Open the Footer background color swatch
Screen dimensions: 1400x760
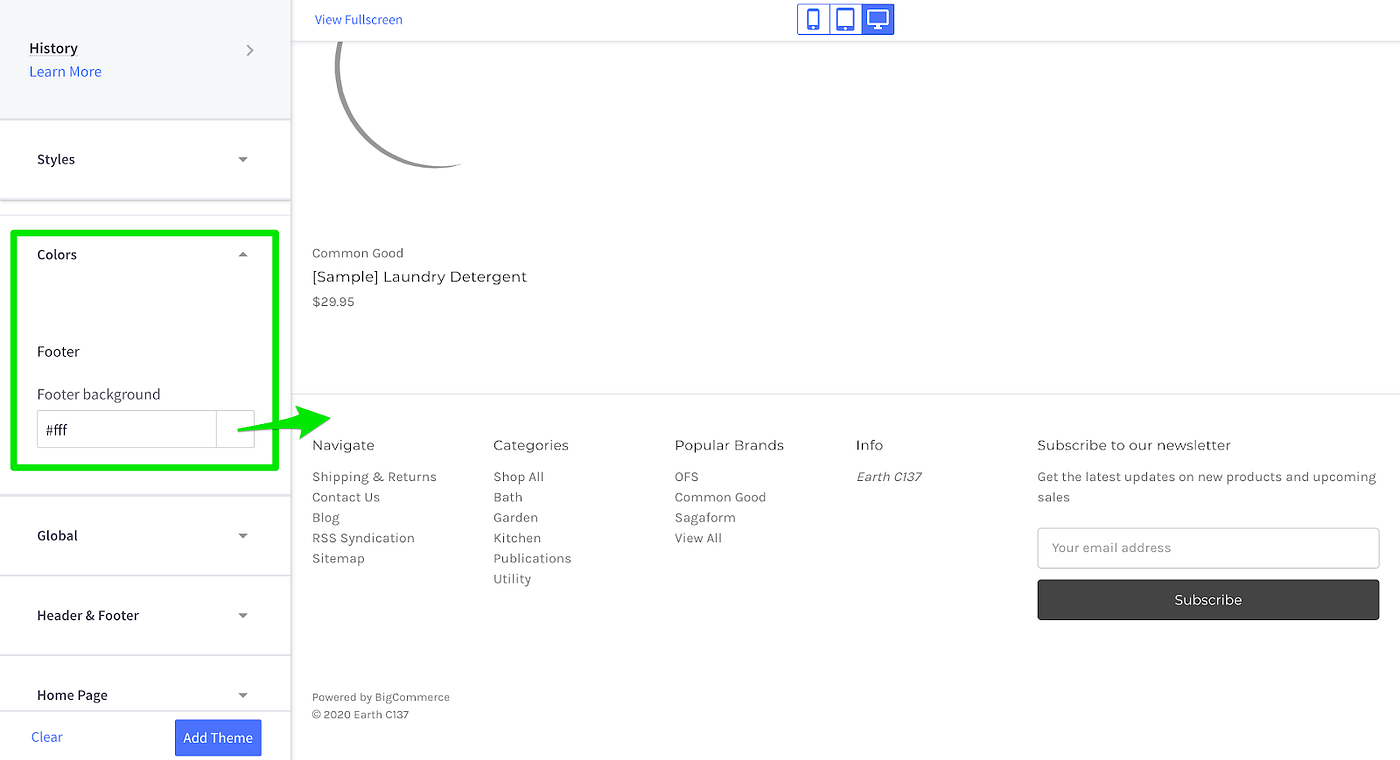[236, 429]
